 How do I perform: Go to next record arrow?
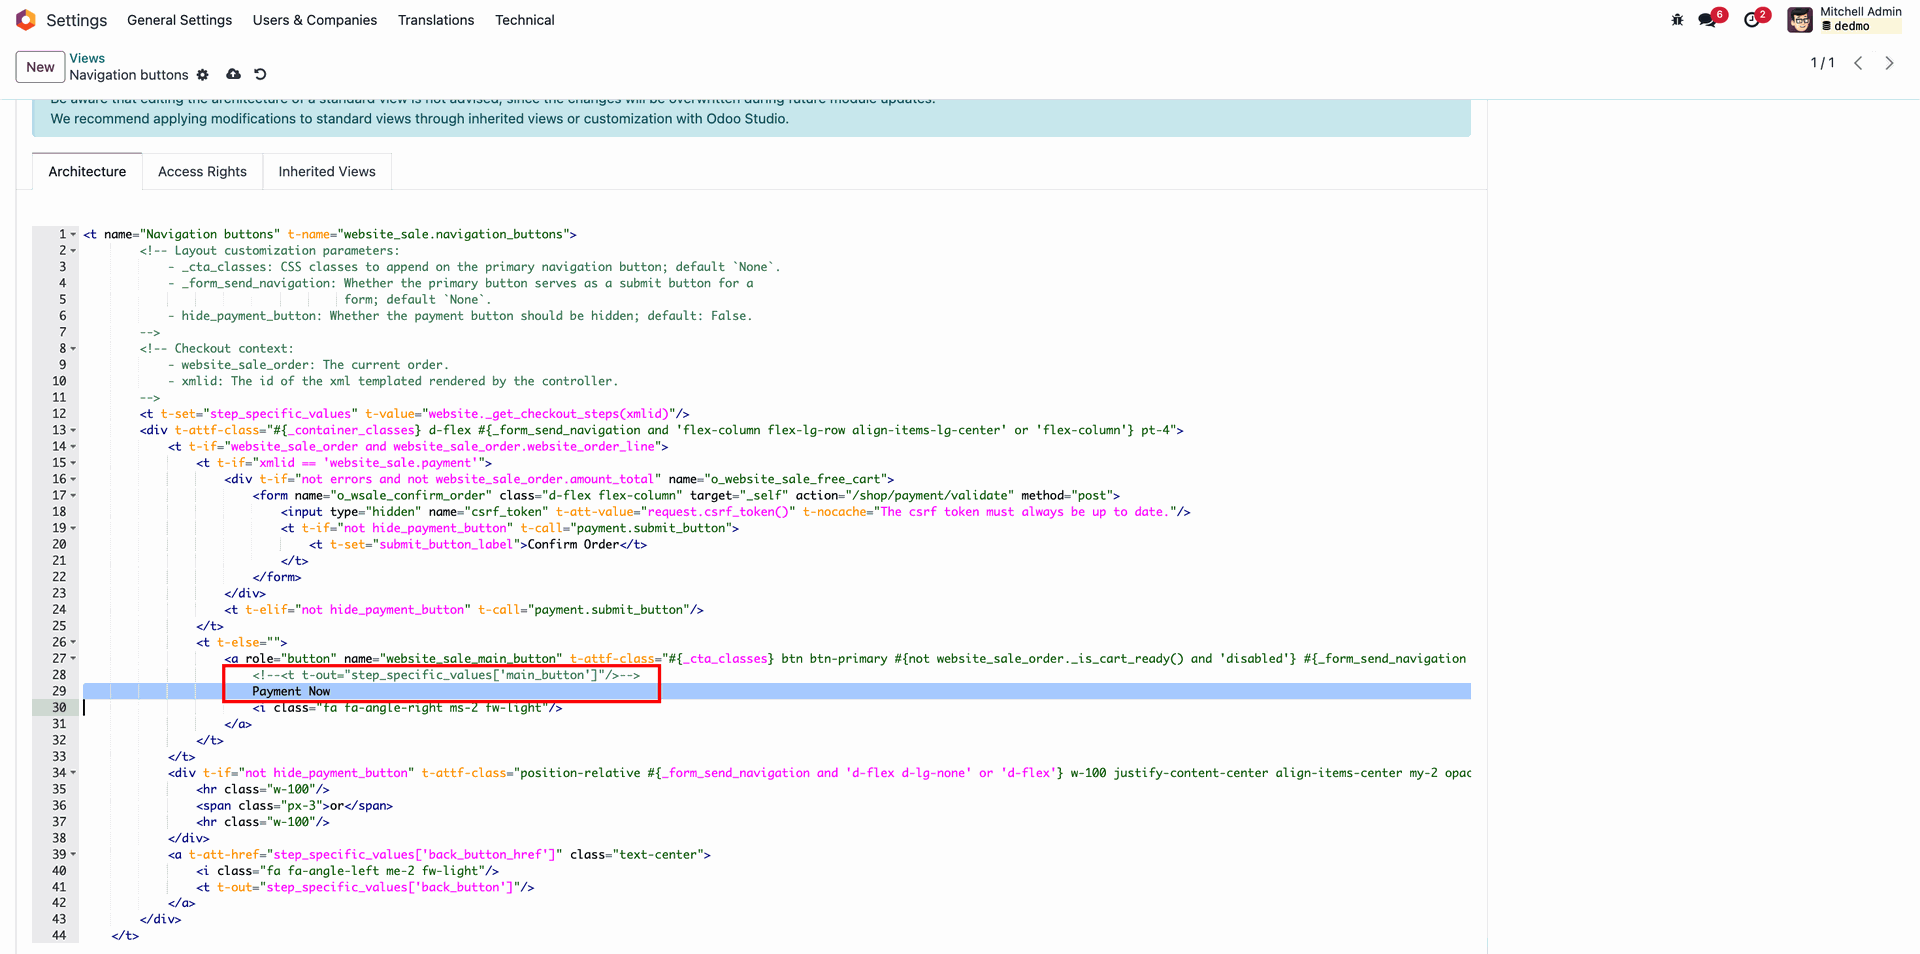[x=1889, y=63]
